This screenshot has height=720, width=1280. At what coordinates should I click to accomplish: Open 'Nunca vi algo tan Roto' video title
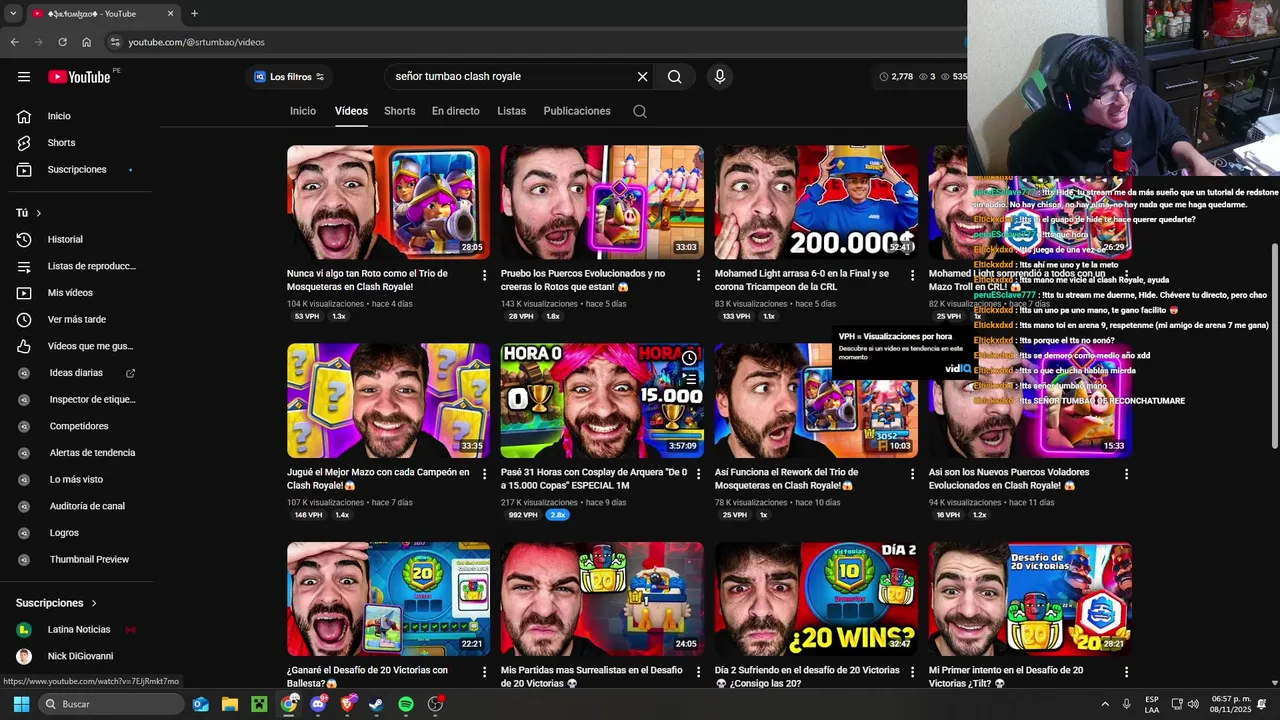tap(367, 280)
